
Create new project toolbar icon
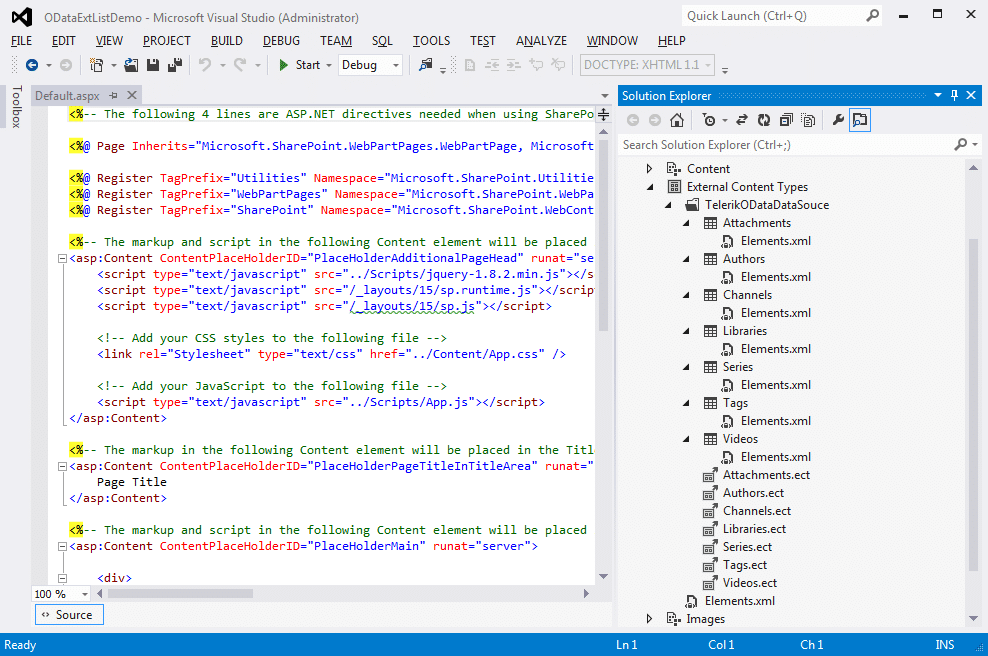pyautogui.click(x=96, y=65)
